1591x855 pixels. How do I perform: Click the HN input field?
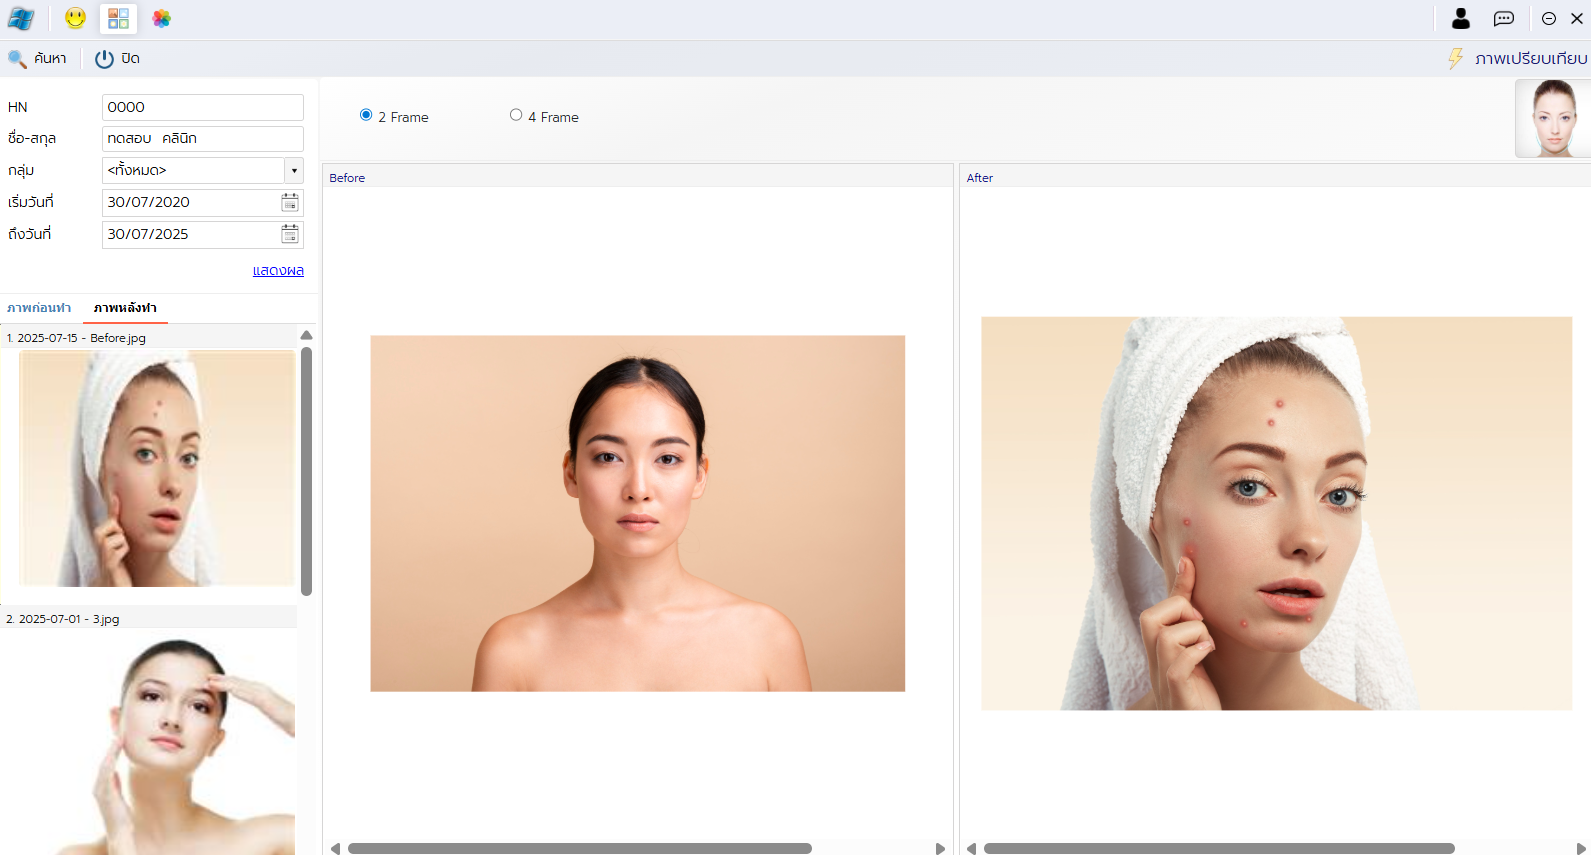[x=202, y=107]
